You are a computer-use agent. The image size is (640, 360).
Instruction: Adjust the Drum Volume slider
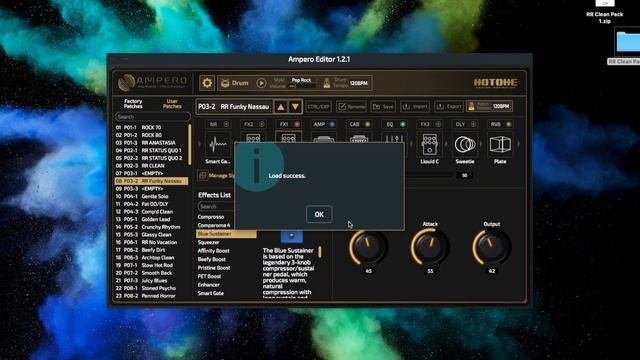coord(301,86)
